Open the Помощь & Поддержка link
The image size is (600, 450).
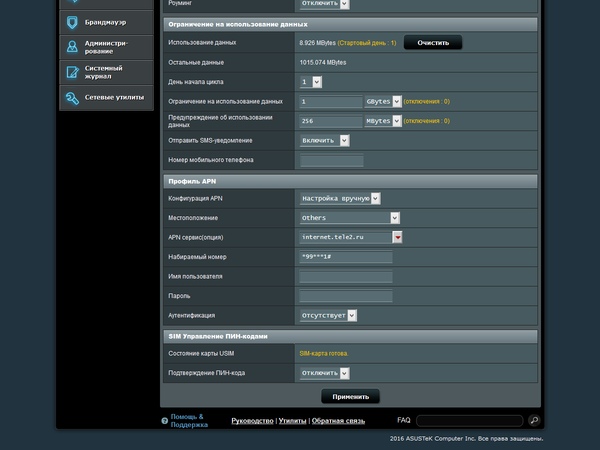coord(189,421)
